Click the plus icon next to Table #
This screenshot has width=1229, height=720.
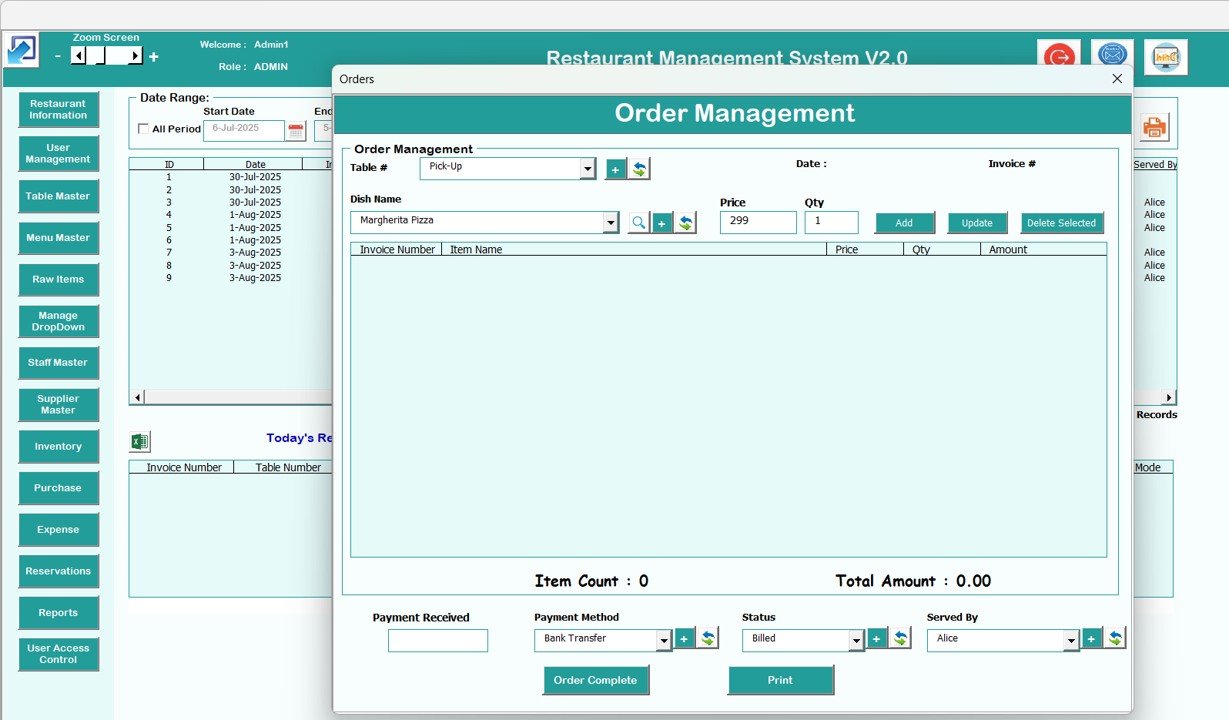point(615,169)
